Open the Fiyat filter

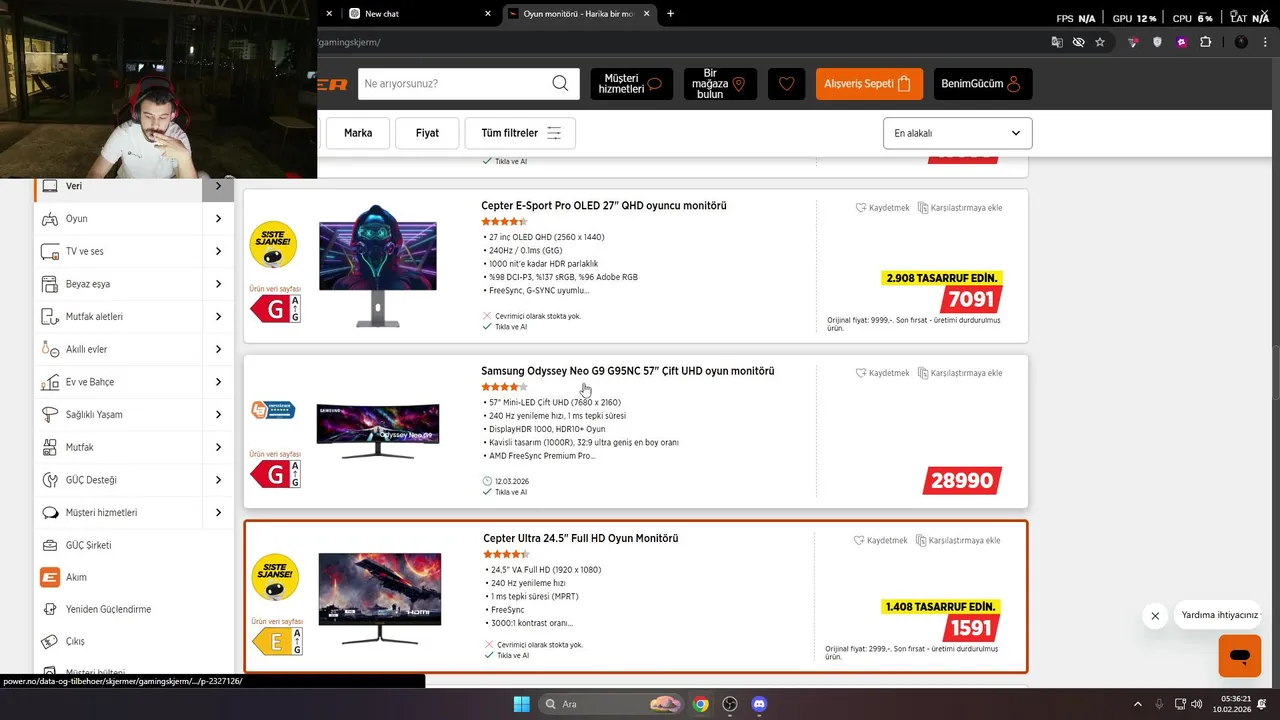coord(427,133)
